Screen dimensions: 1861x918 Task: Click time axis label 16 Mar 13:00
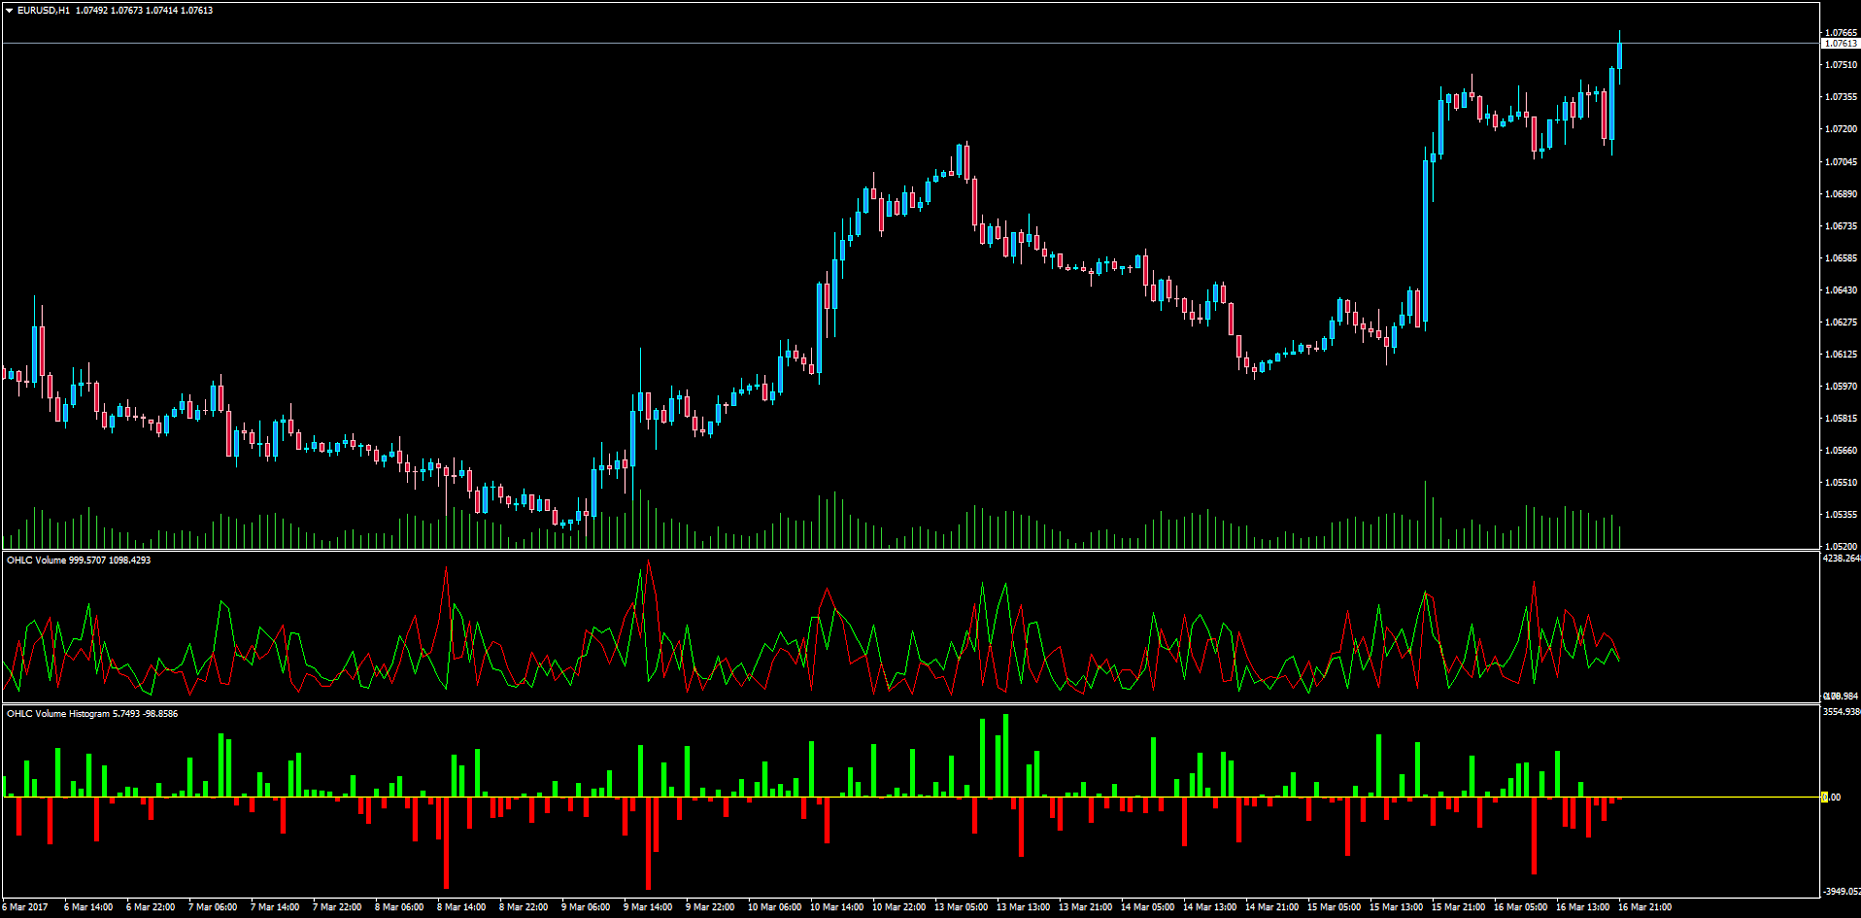click(x=1583, y=907)
